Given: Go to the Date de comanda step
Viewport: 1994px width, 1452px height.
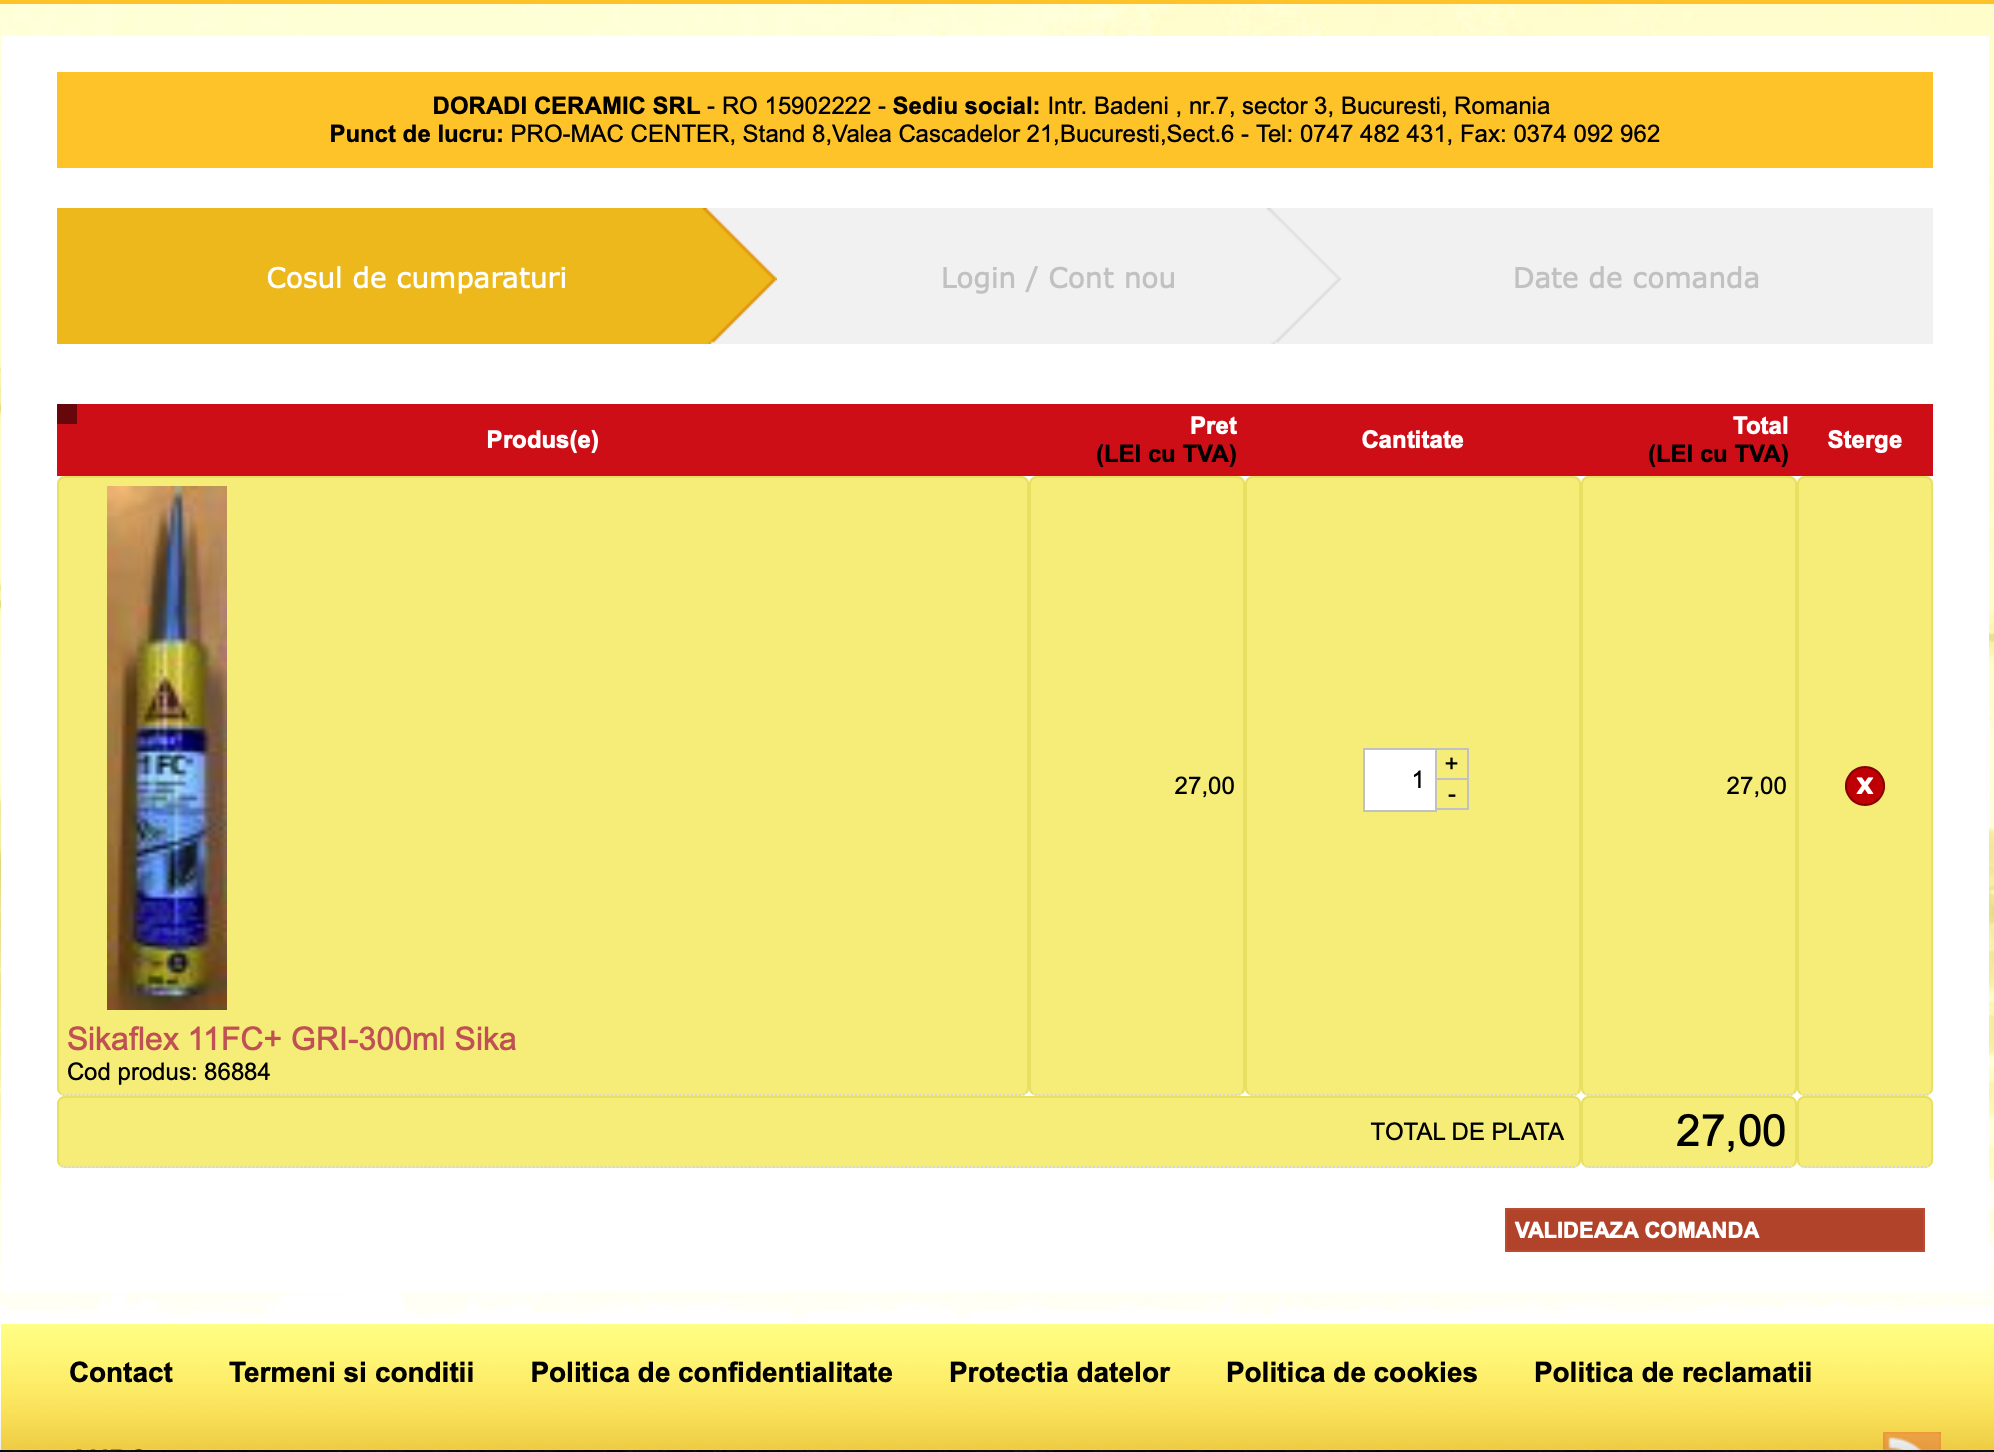Looking at the screenshot, I should point(1635,277).
